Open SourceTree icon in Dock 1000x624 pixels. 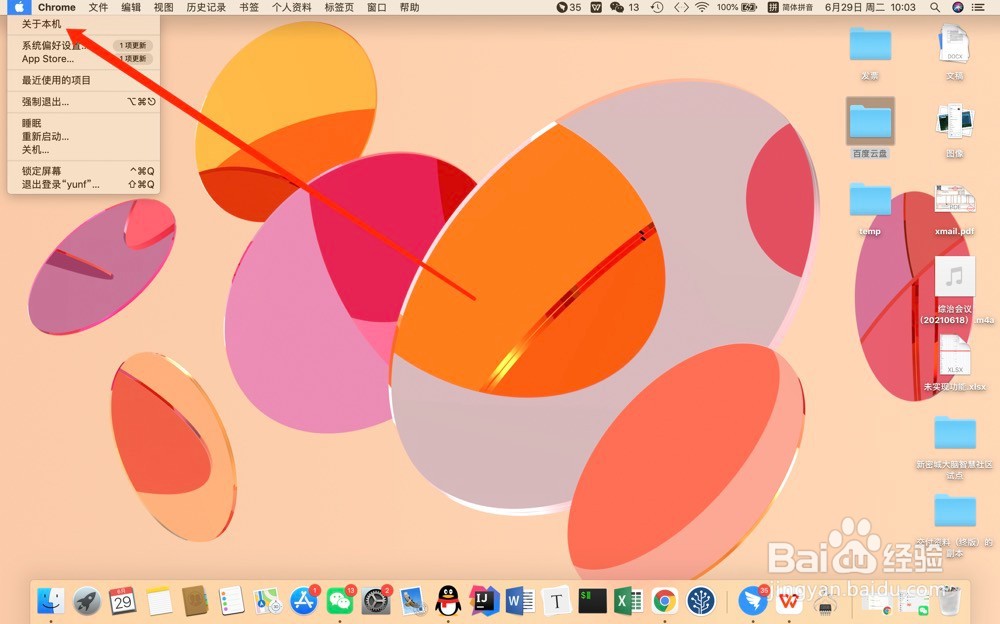pyautogui.click(x=701, y=600)
